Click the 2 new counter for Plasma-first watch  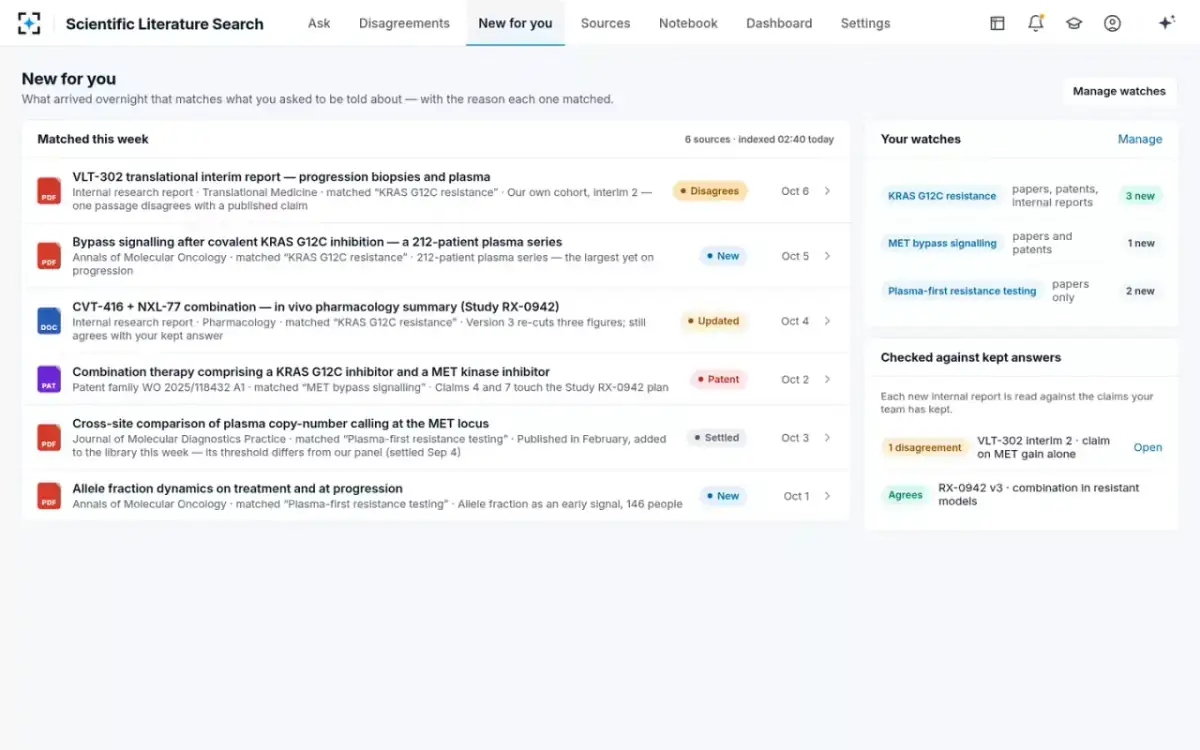click(x=1140, y=291)
